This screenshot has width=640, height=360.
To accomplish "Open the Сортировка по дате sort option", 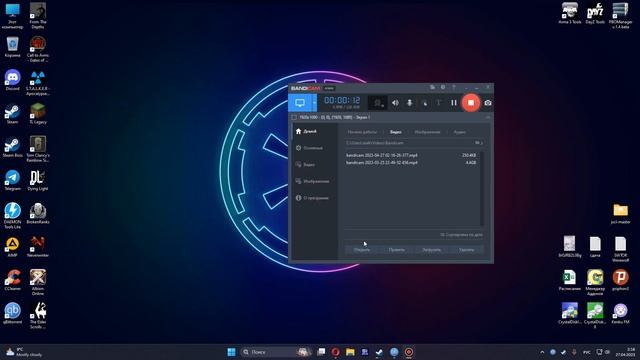I will (x=461, y=235).
